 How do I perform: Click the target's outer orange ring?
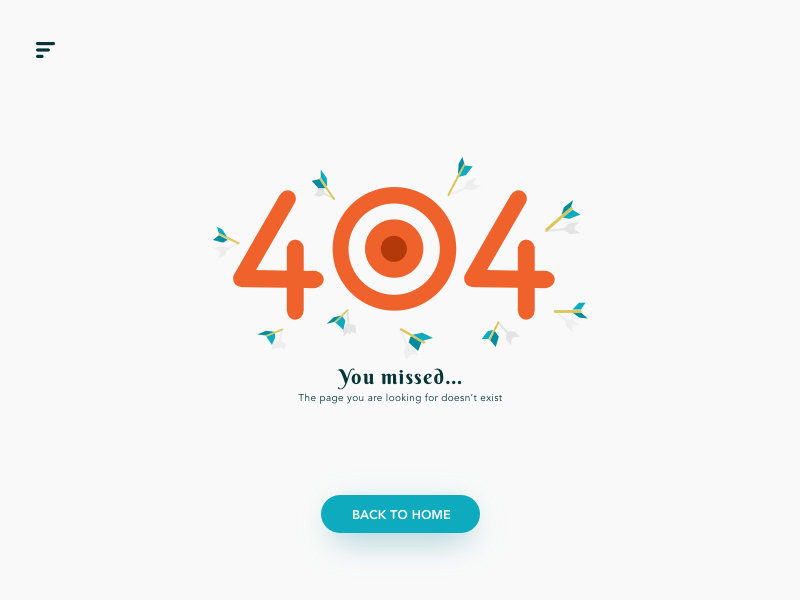394,194
